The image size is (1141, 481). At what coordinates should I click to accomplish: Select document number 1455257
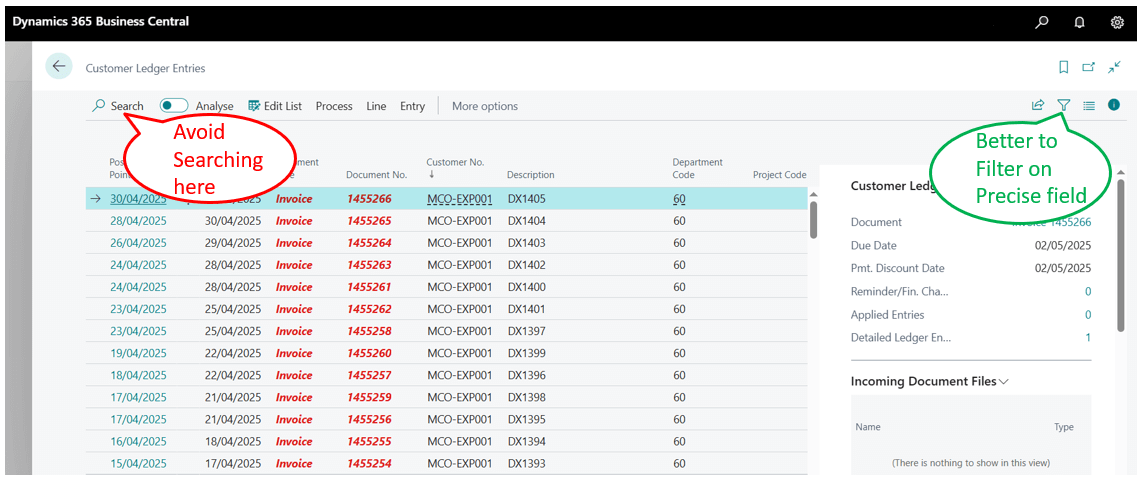pyautogui.click(x=369, y=375)
